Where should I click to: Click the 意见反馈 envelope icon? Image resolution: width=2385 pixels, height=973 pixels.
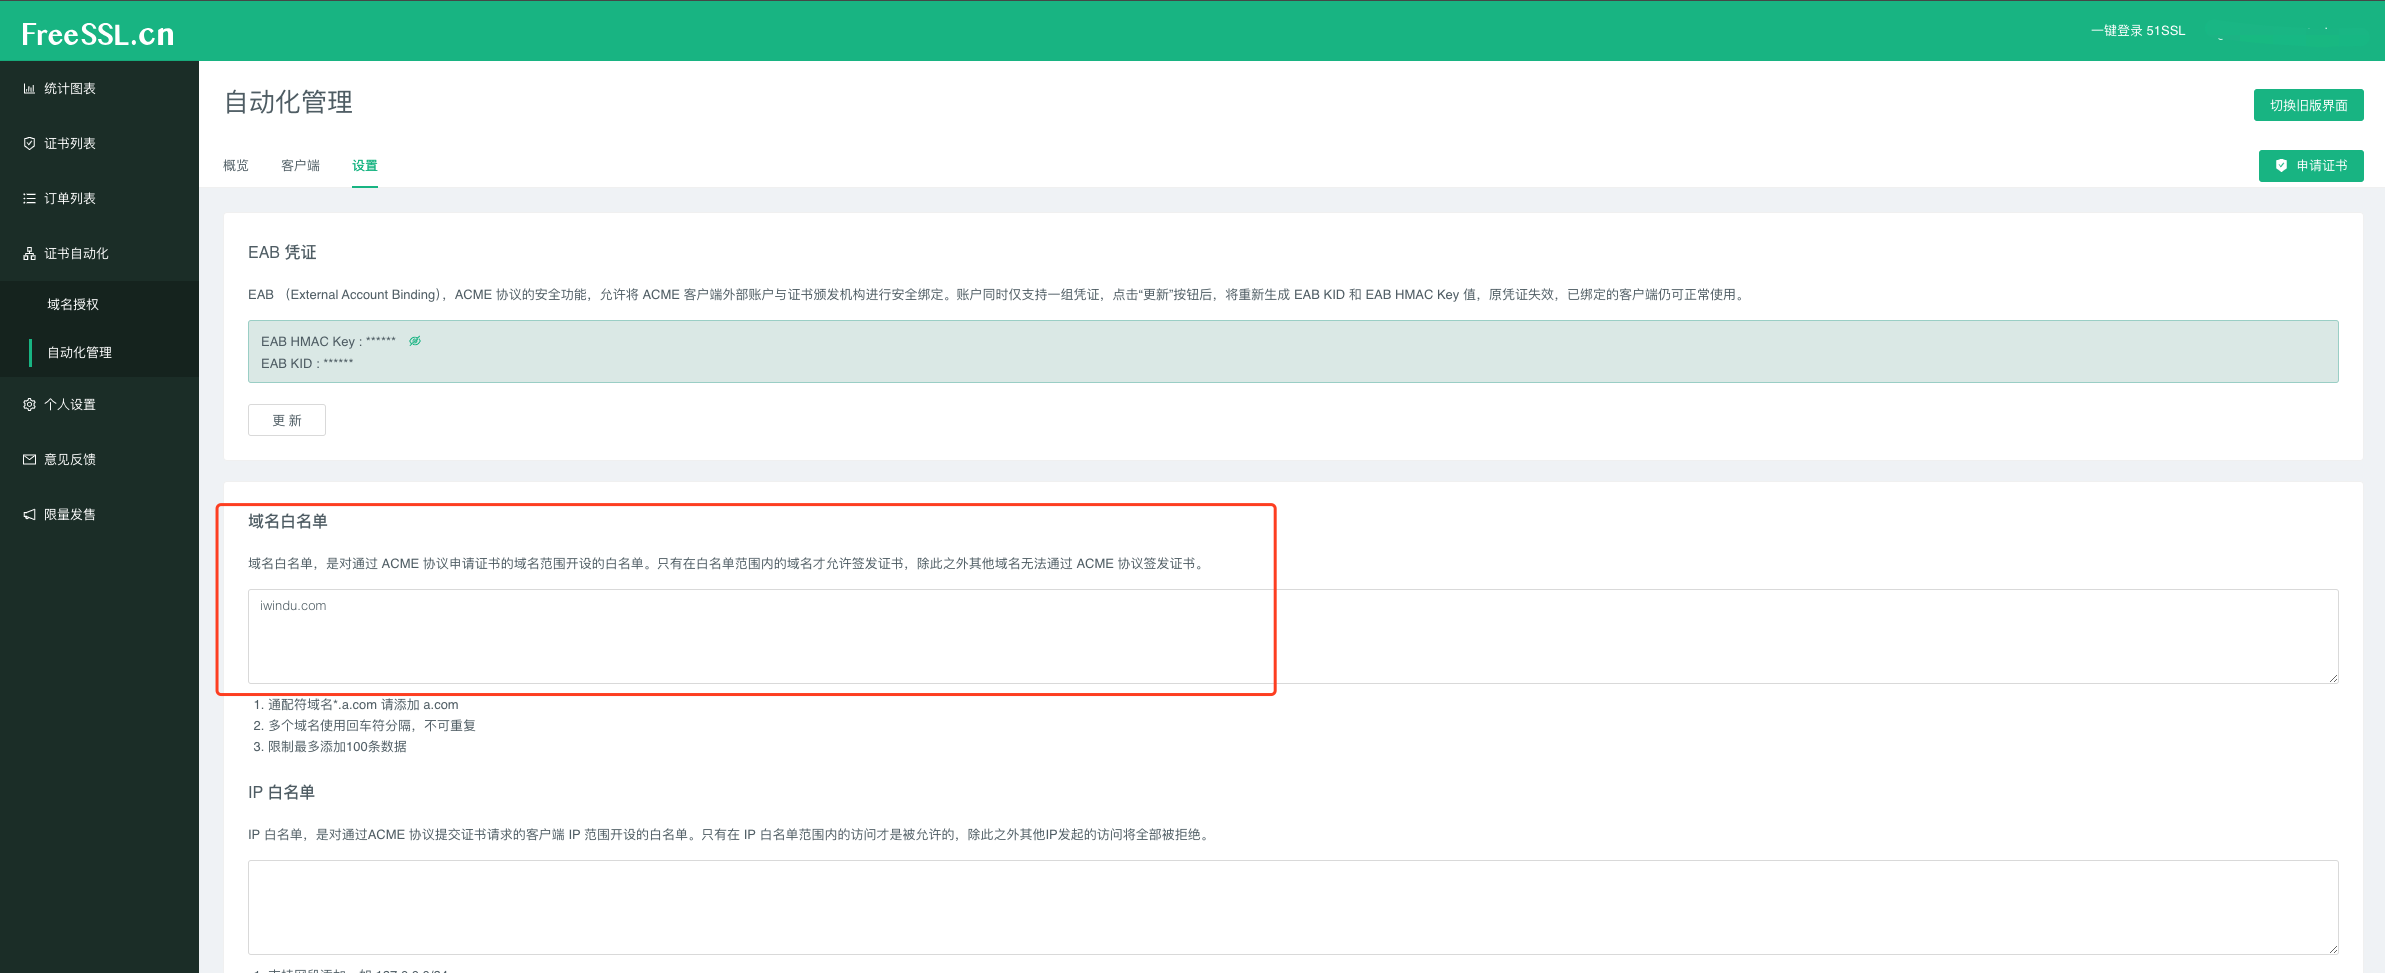(29, 460)
